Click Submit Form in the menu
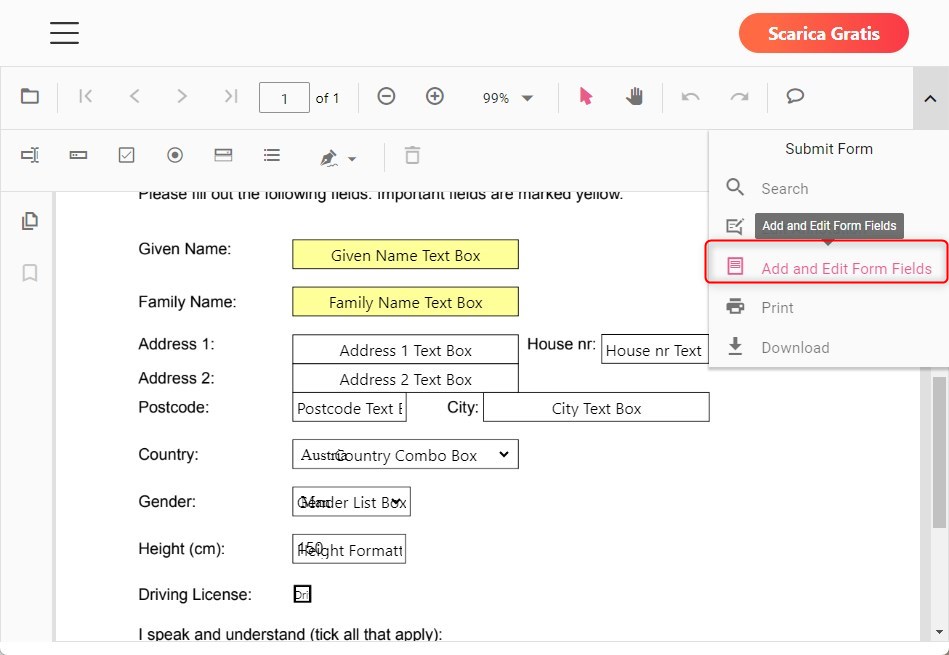 [828, 149]
